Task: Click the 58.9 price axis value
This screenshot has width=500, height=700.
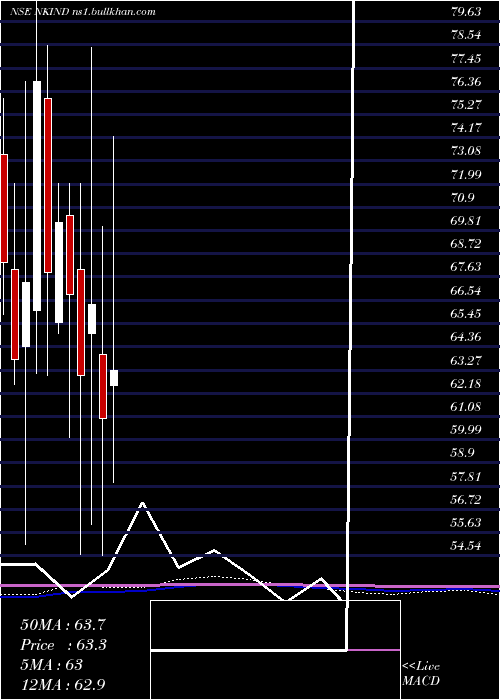Action: (x=462, y=453)
